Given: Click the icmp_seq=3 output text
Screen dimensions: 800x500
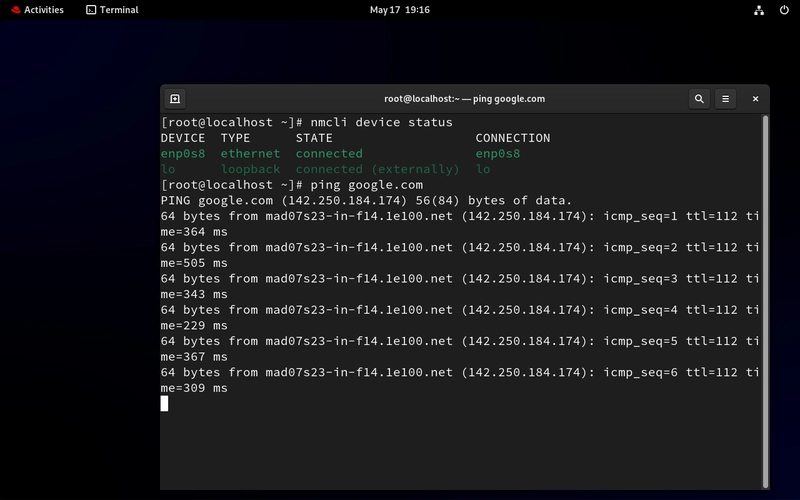Looking at the screenshot, I should tap(640, 279).
